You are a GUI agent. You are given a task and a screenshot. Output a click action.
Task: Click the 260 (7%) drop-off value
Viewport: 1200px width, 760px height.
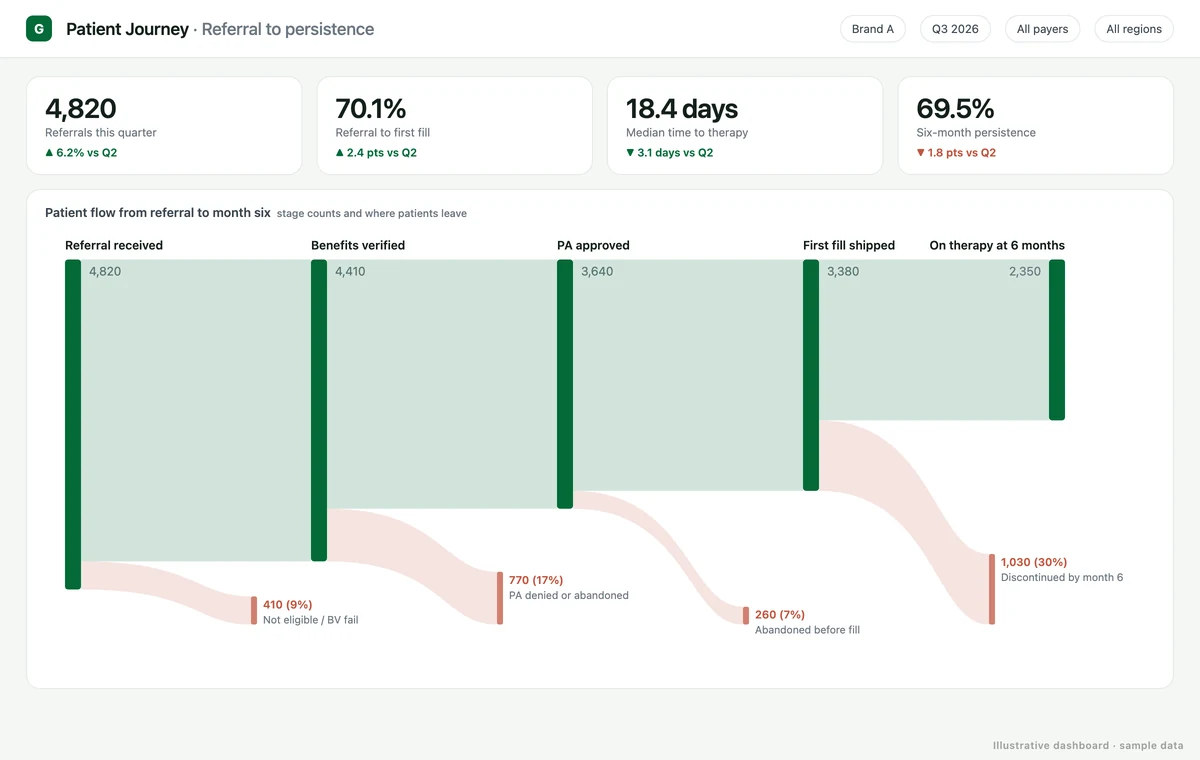pyautogui.click(x=780, y=615)
